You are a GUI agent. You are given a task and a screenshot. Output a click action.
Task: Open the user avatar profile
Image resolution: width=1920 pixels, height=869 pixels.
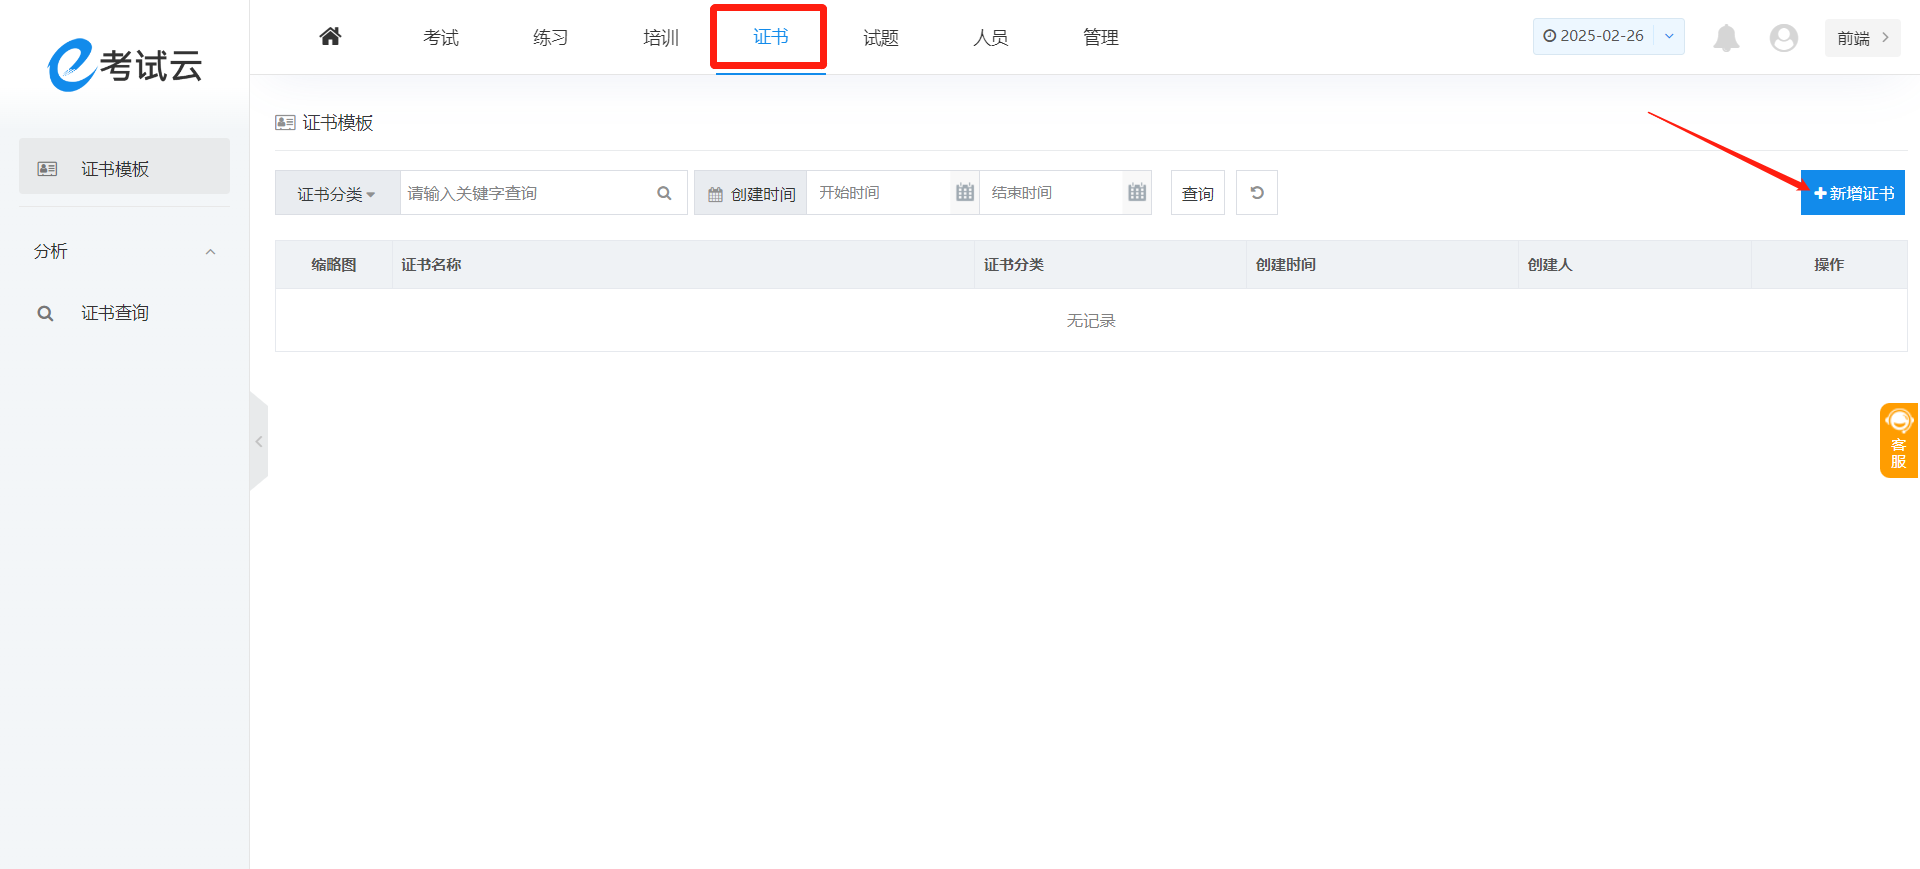click(x=1783, y=38)
